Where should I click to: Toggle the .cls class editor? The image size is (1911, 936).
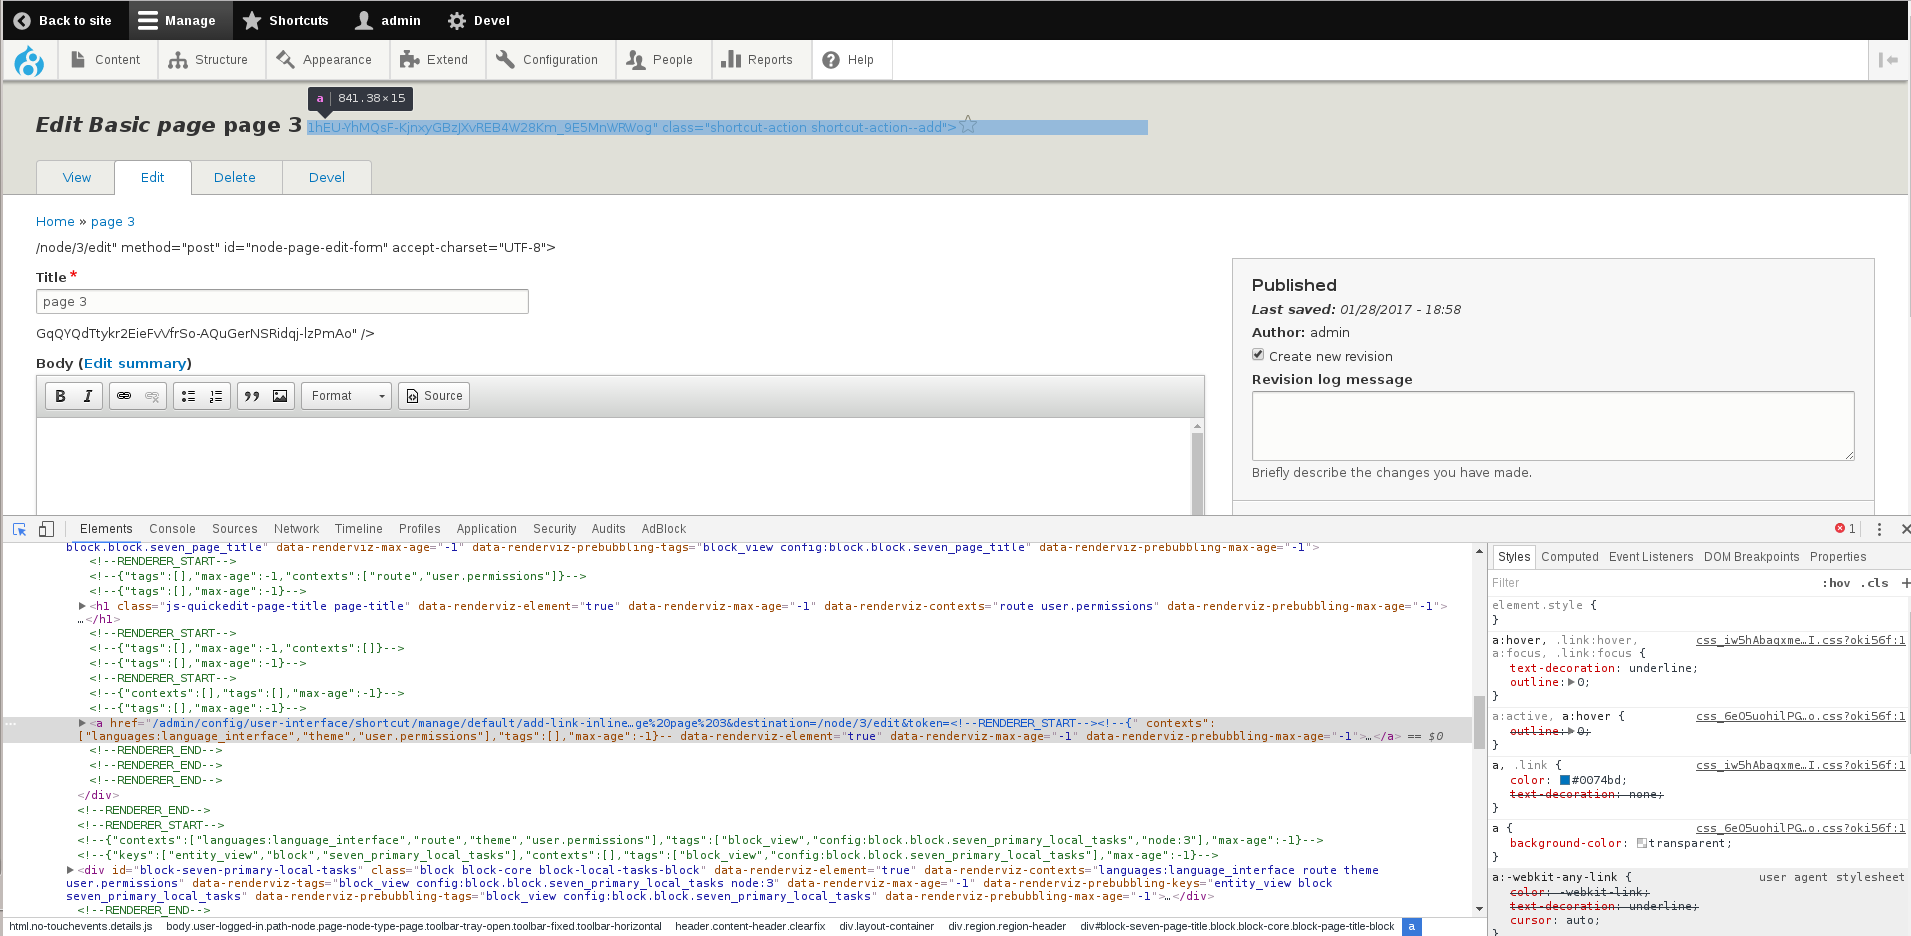click(x=1874, y=583)
